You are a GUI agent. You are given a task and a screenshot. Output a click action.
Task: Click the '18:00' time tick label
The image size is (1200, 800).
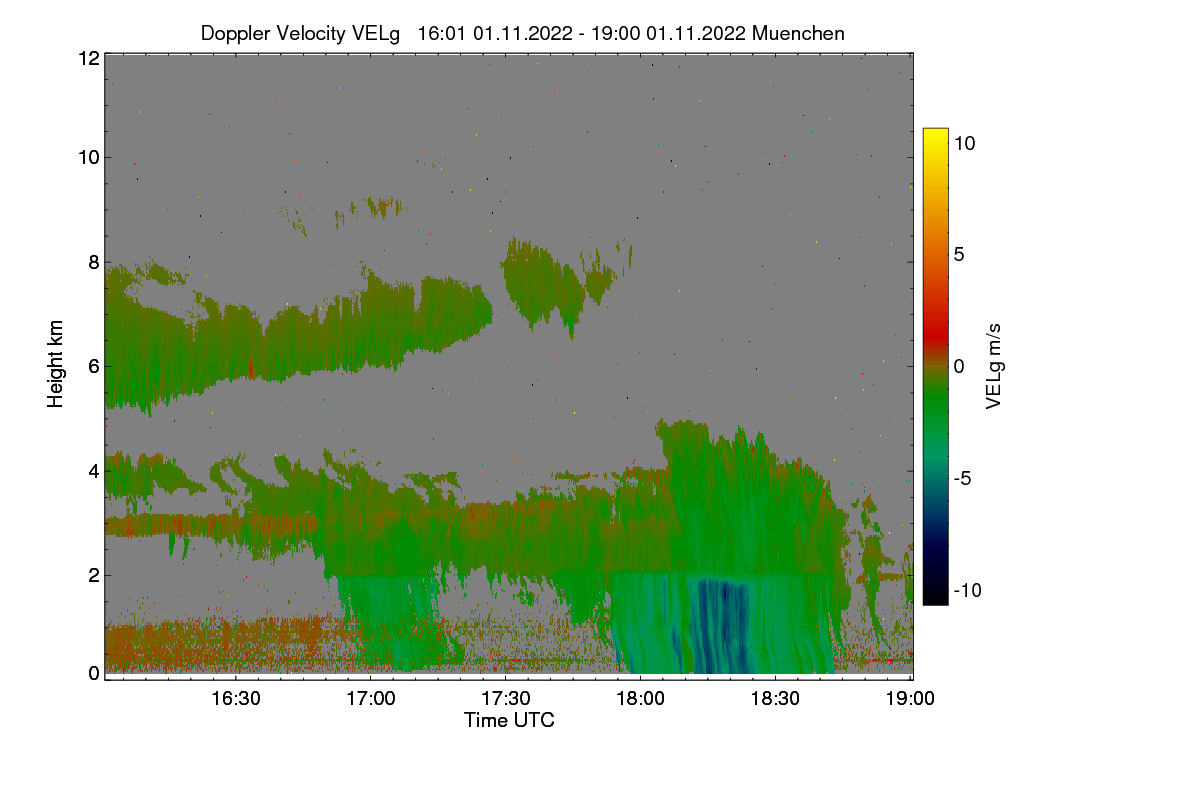640,698
